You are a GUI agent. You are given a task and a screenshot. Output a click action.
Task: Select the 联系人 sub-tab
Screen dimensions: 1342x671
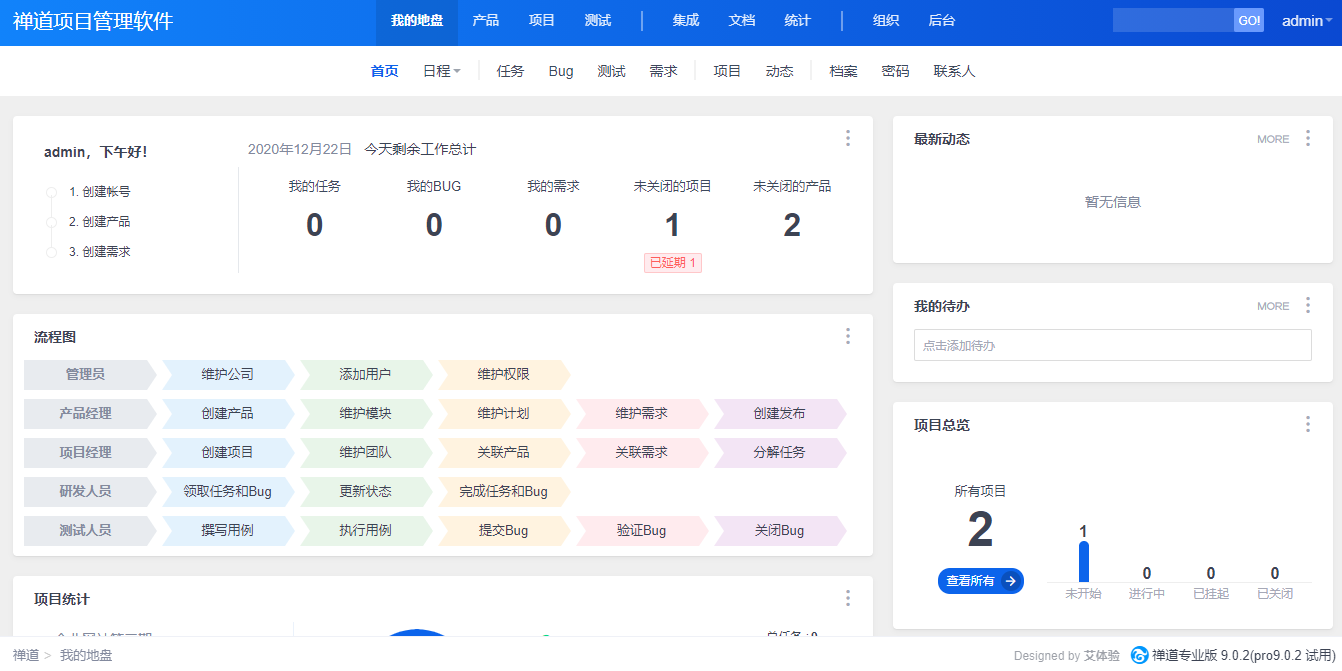[955, 71]
